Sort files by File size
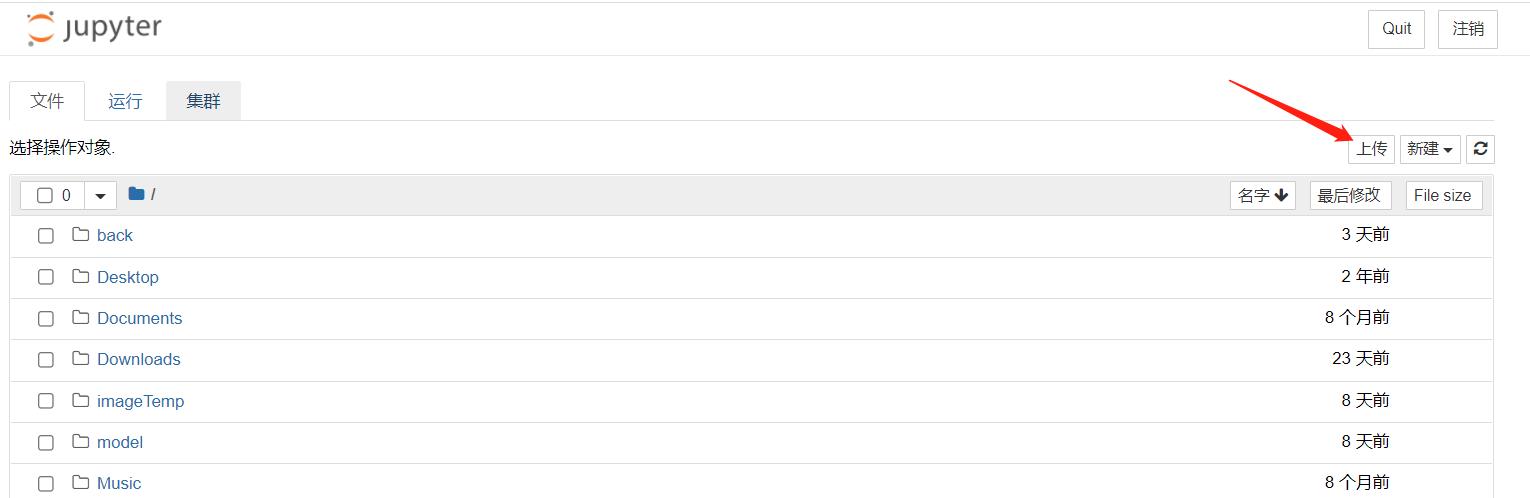Screen dimensions: 1530x498 tap(1444, 195)
